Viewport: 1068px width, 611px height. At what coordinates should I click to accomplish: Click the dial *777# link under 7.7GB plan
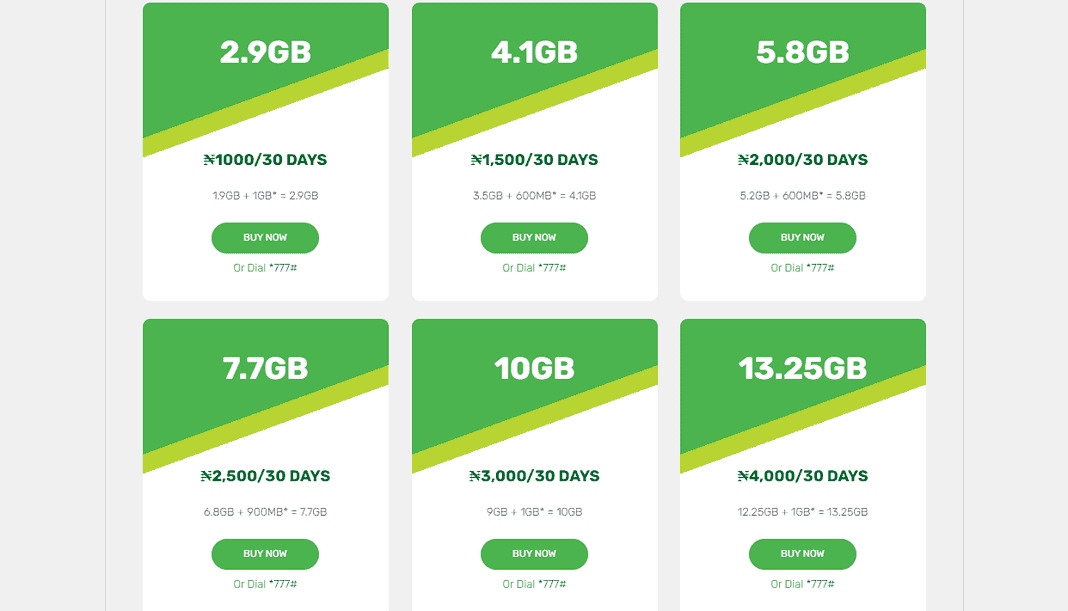(264, 584)
